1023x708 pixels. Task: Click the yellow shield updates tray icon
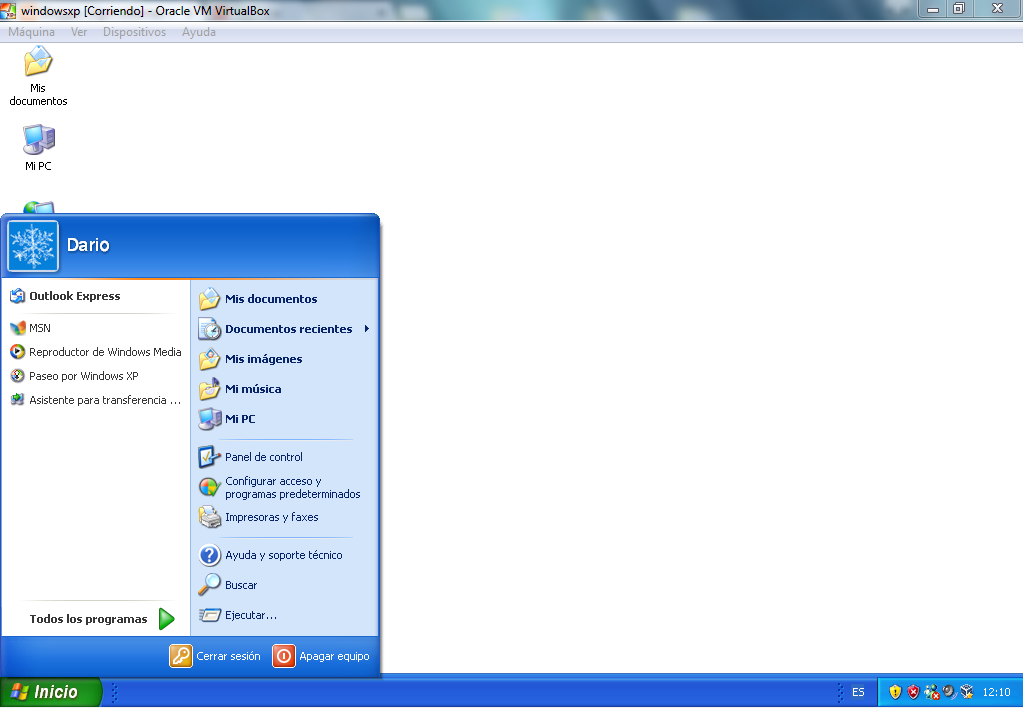click(895, 692)
